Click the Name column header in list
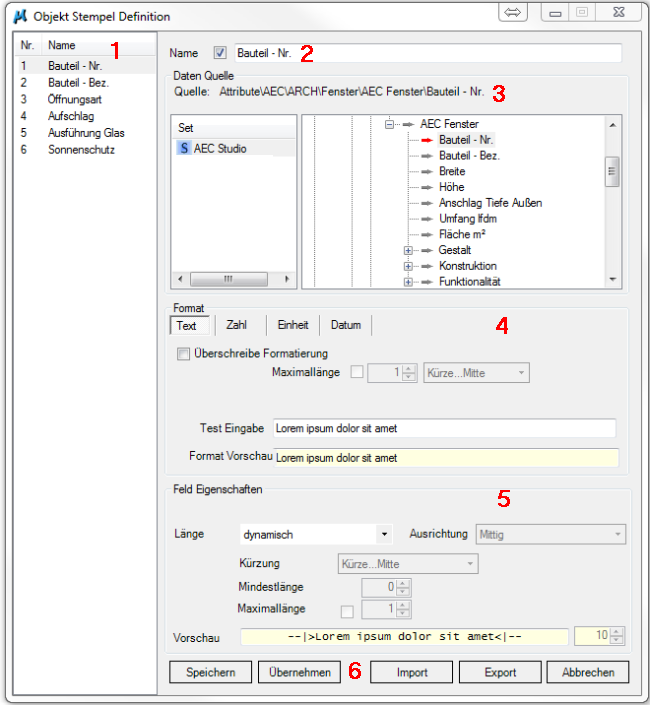The image size is (650, 705). [x=99, y=45]
